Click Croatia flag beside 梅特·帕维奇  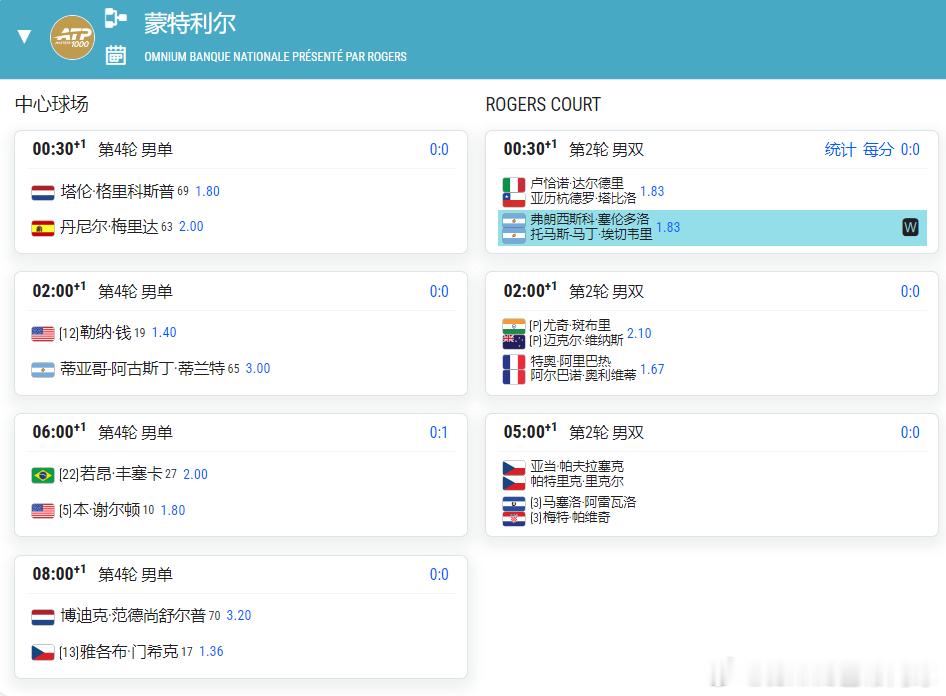(514, 519)
